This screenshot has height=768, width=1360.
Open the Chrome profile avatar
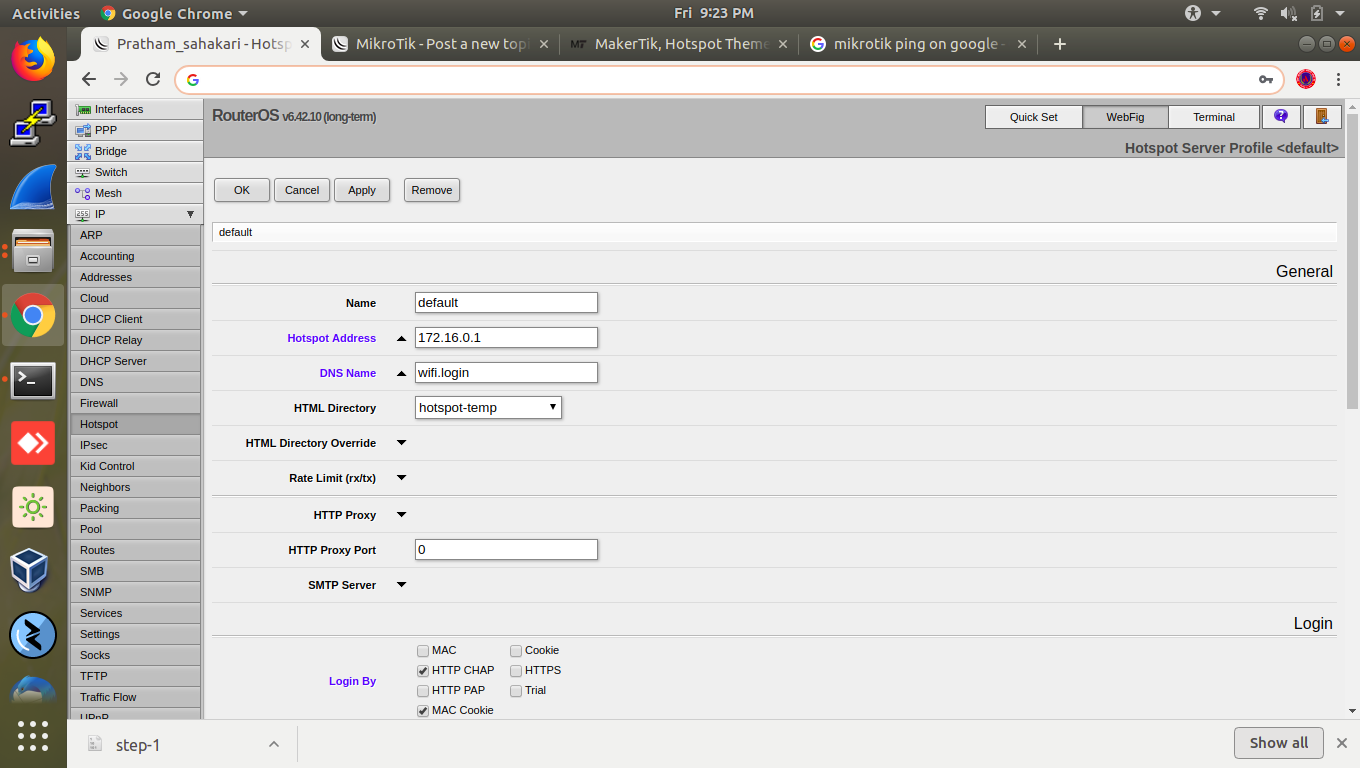1306,79
